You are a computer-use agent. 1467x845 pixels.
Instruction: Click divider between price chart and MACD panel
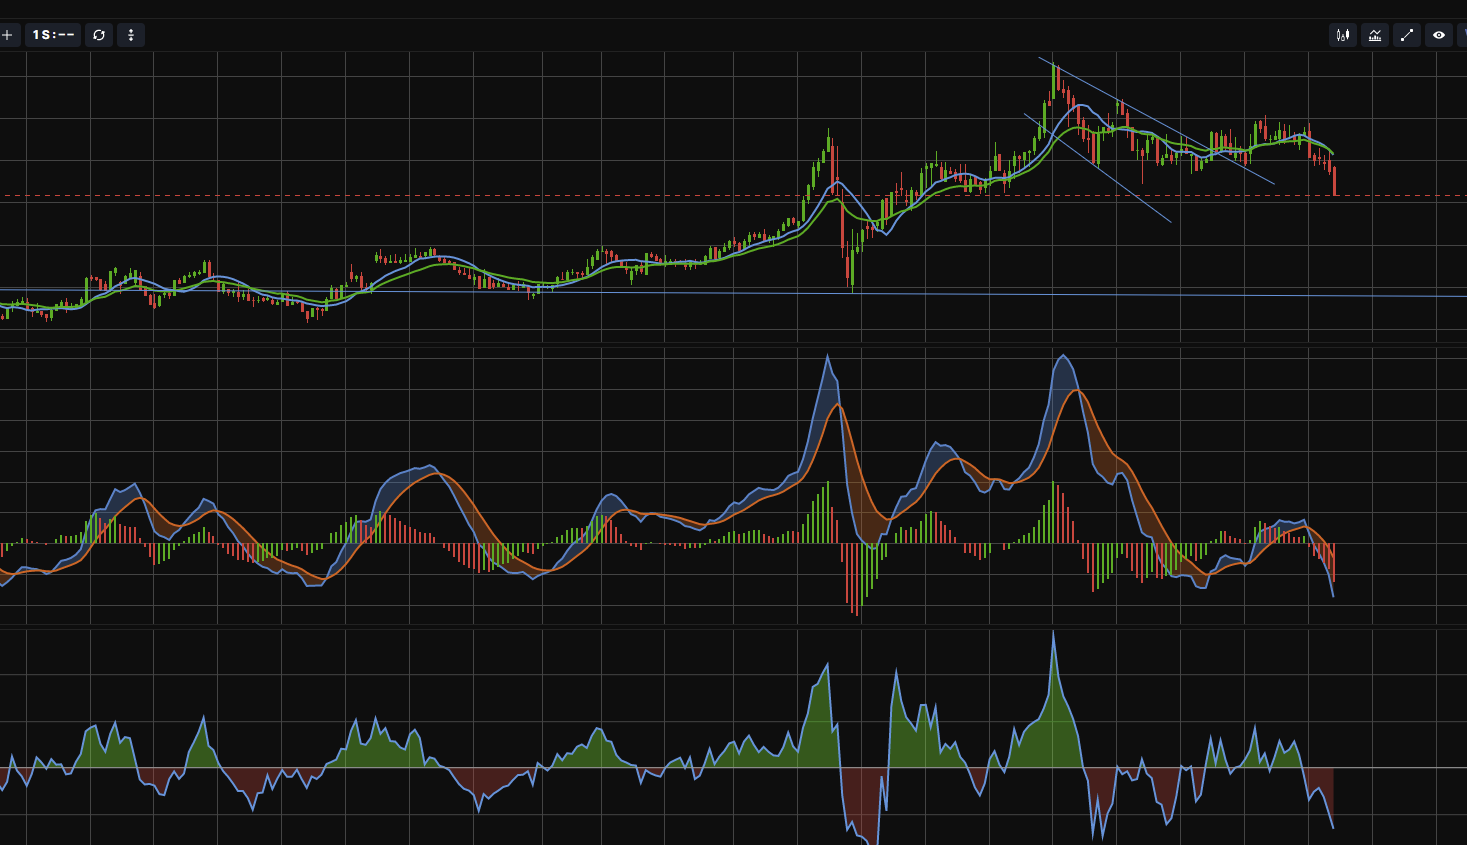coord(733,344)
